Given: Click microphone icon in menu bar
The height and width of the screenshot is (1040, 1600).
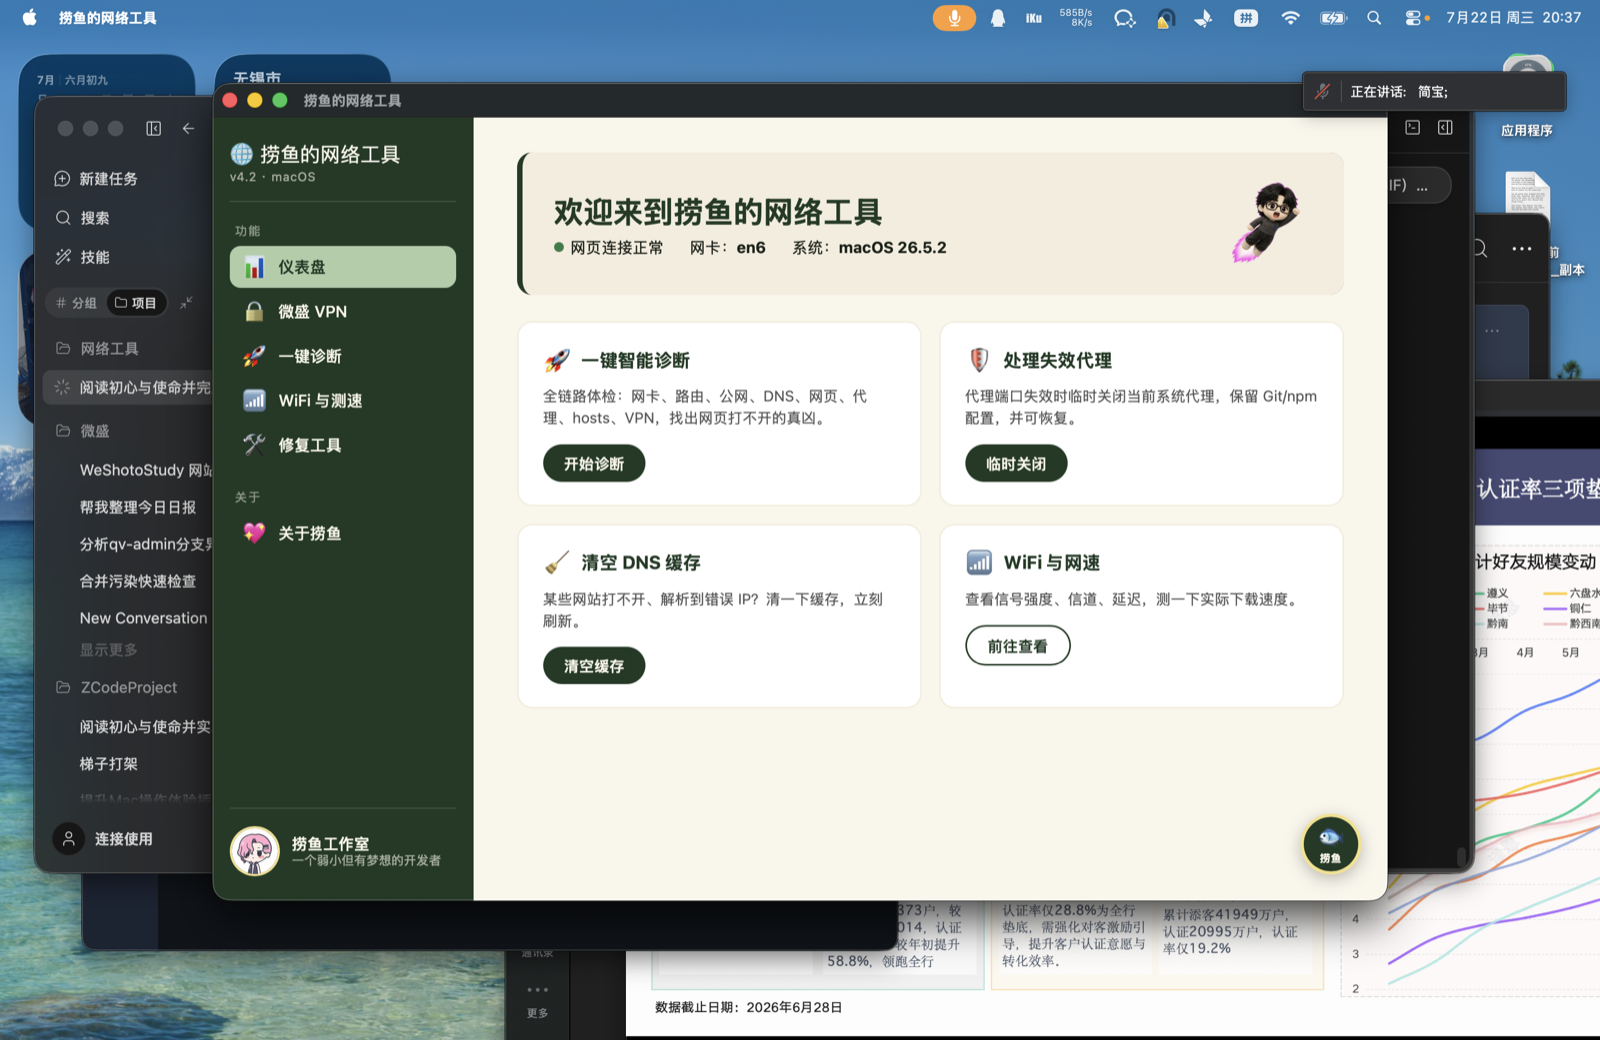Looking at the screenshot, I should click(954, 18).
